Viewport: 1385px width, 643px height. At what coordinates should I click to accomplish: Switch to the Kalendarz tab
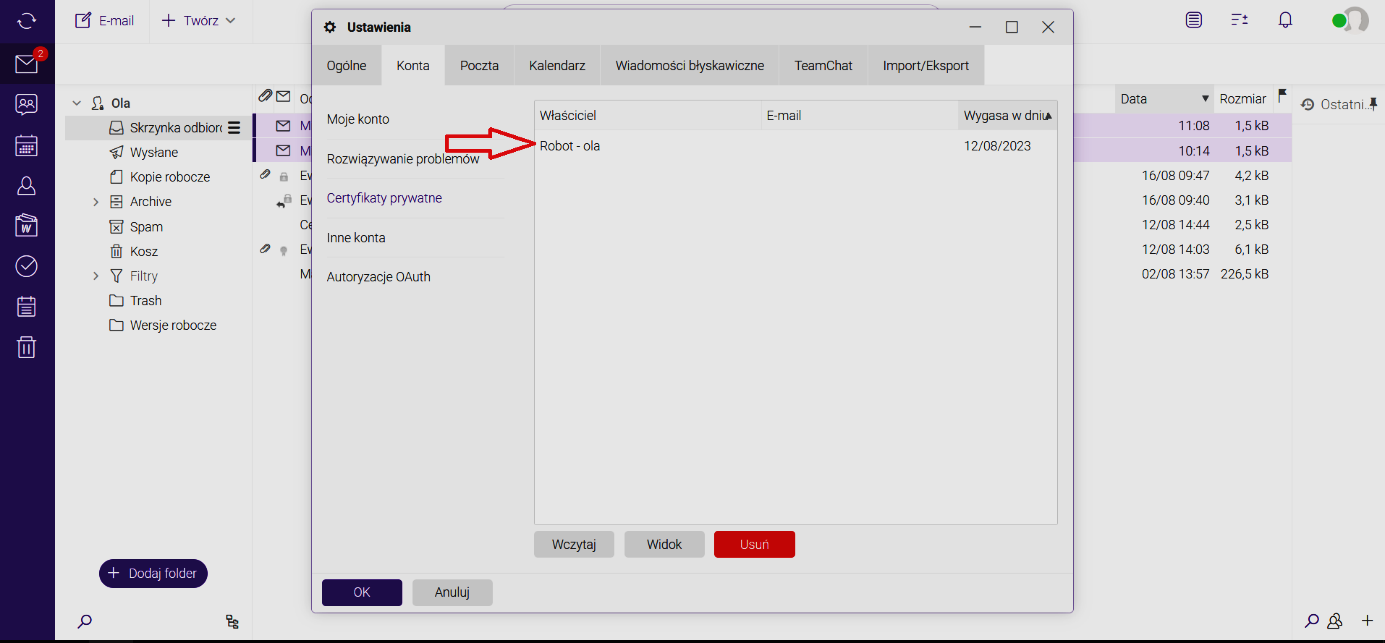point(556,66)
